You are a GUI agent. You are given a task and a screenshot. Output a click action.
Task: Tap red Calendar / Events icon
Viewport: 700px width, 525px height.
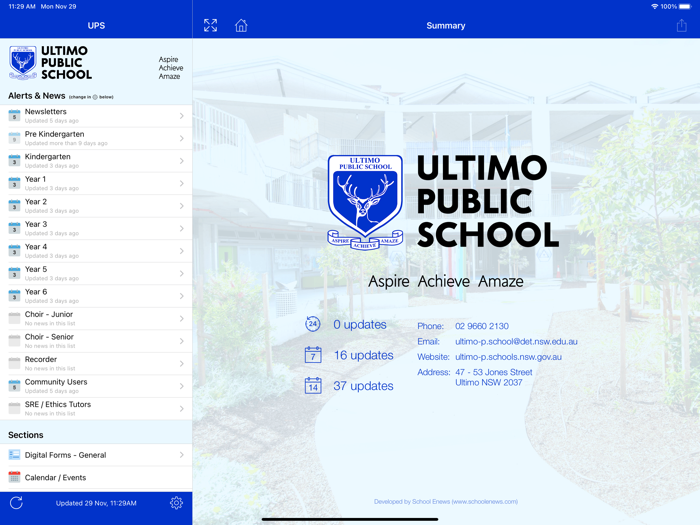(x=14, y=477)
